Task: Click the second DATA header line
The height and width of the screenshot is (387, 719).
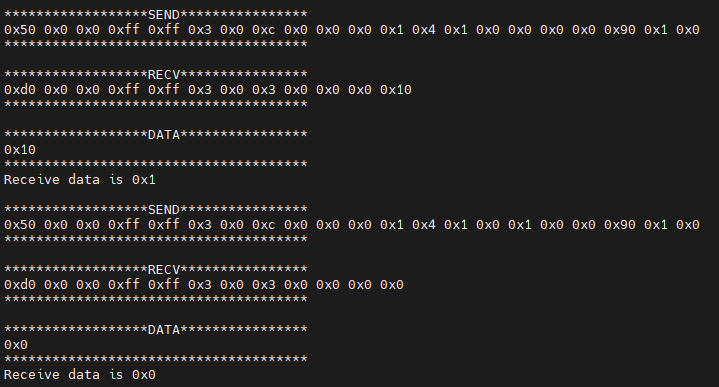Action: pyautogui.click(x=155, y=330)
